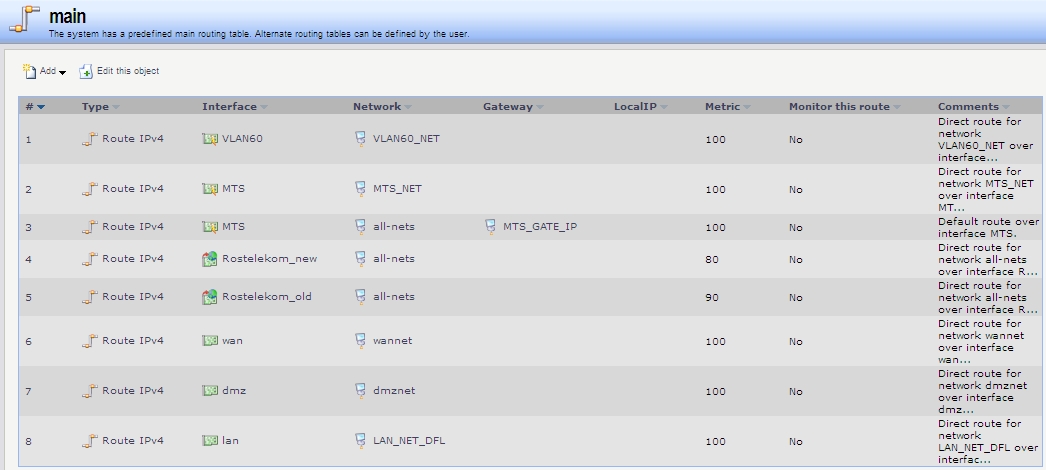Select all-nets network in Rostelekom_new row
This screenshot has height=470, width=1046.
click(x=394, y=259)
